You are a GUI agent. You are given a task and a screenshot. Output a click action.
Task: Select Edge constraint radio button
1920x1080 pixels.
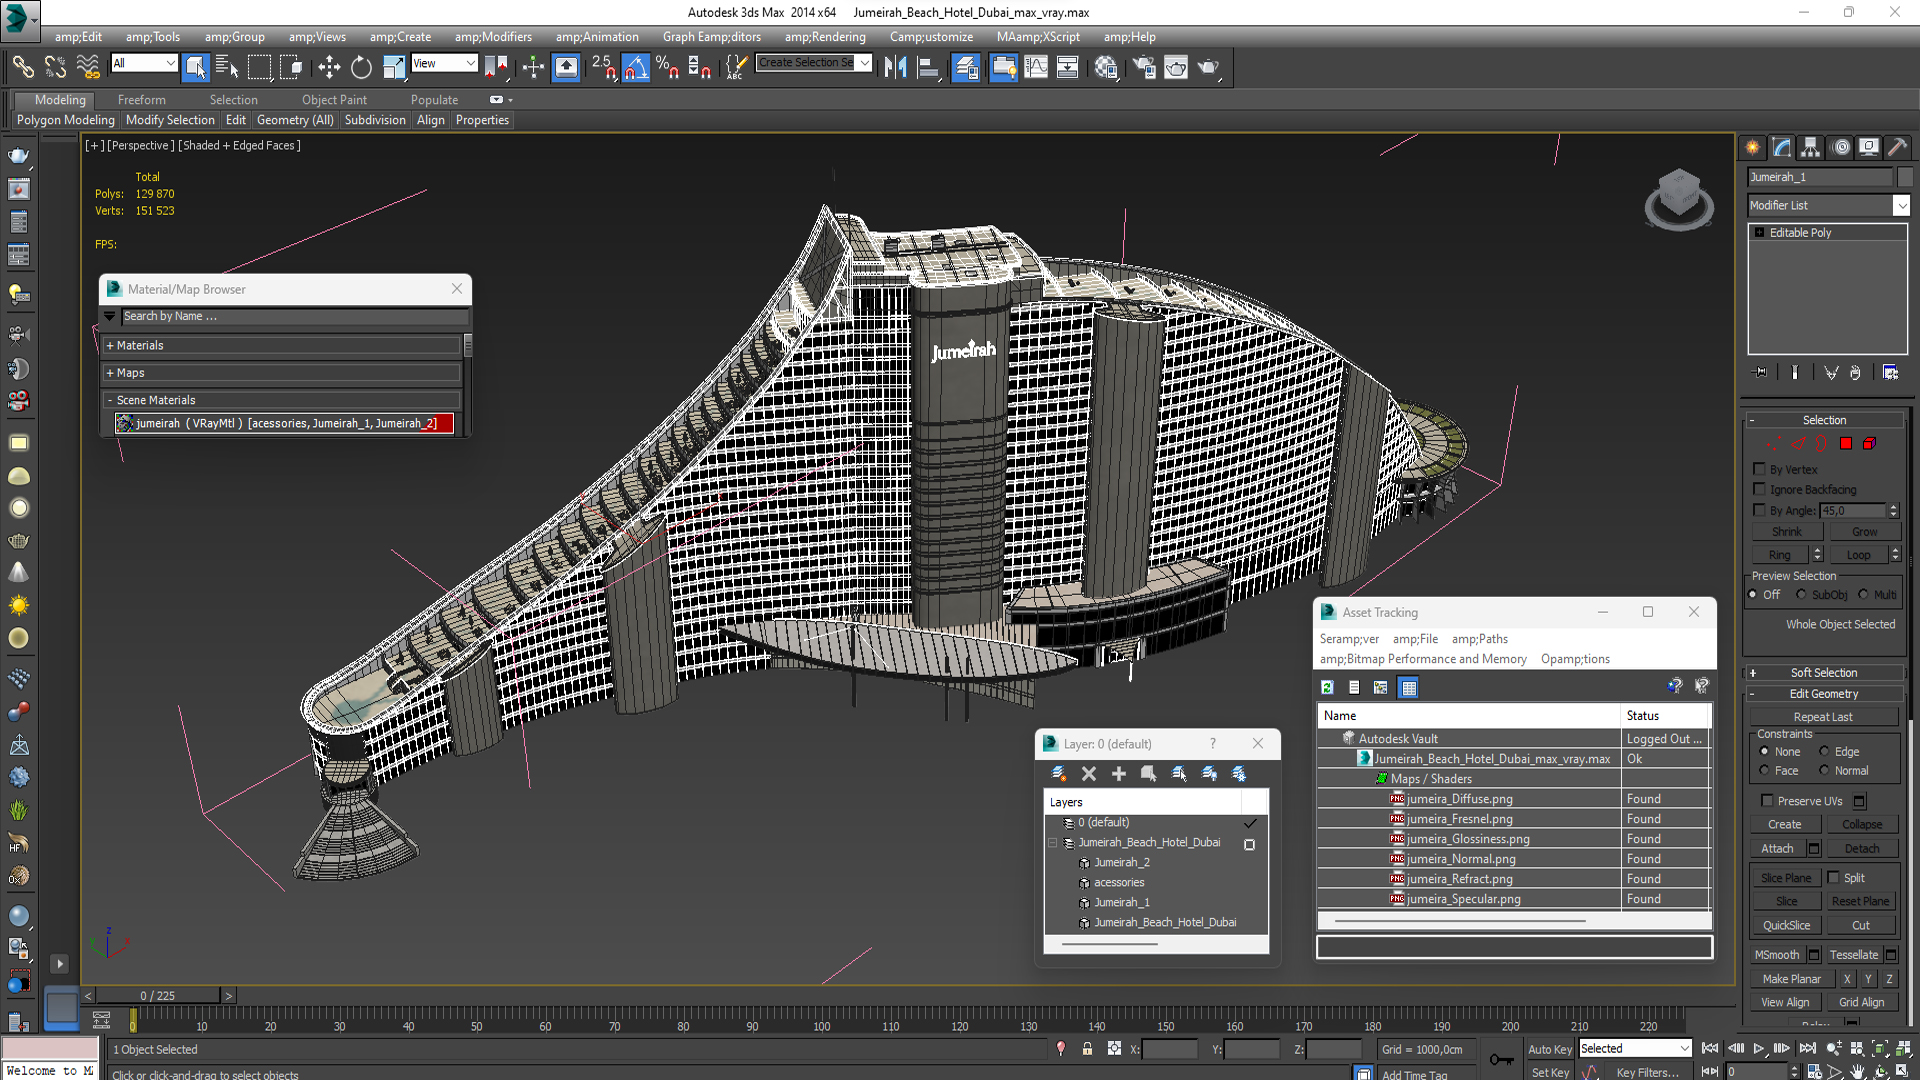[1824, 752]
